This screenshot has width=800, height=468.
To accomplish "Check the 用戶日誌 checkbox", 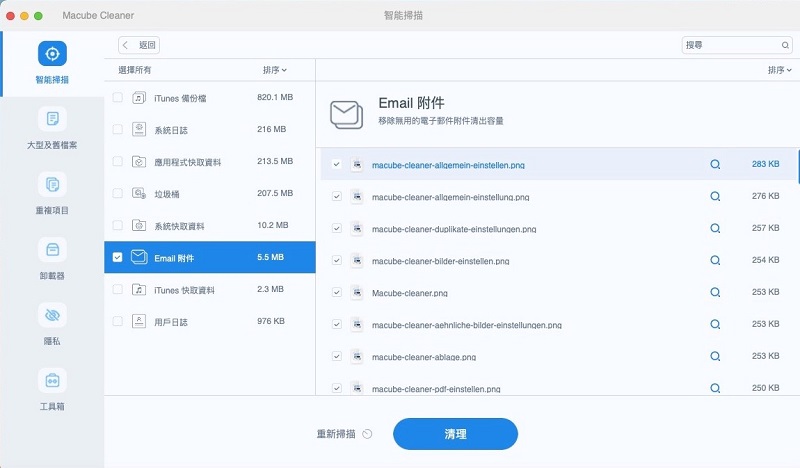I will point(117,321).
